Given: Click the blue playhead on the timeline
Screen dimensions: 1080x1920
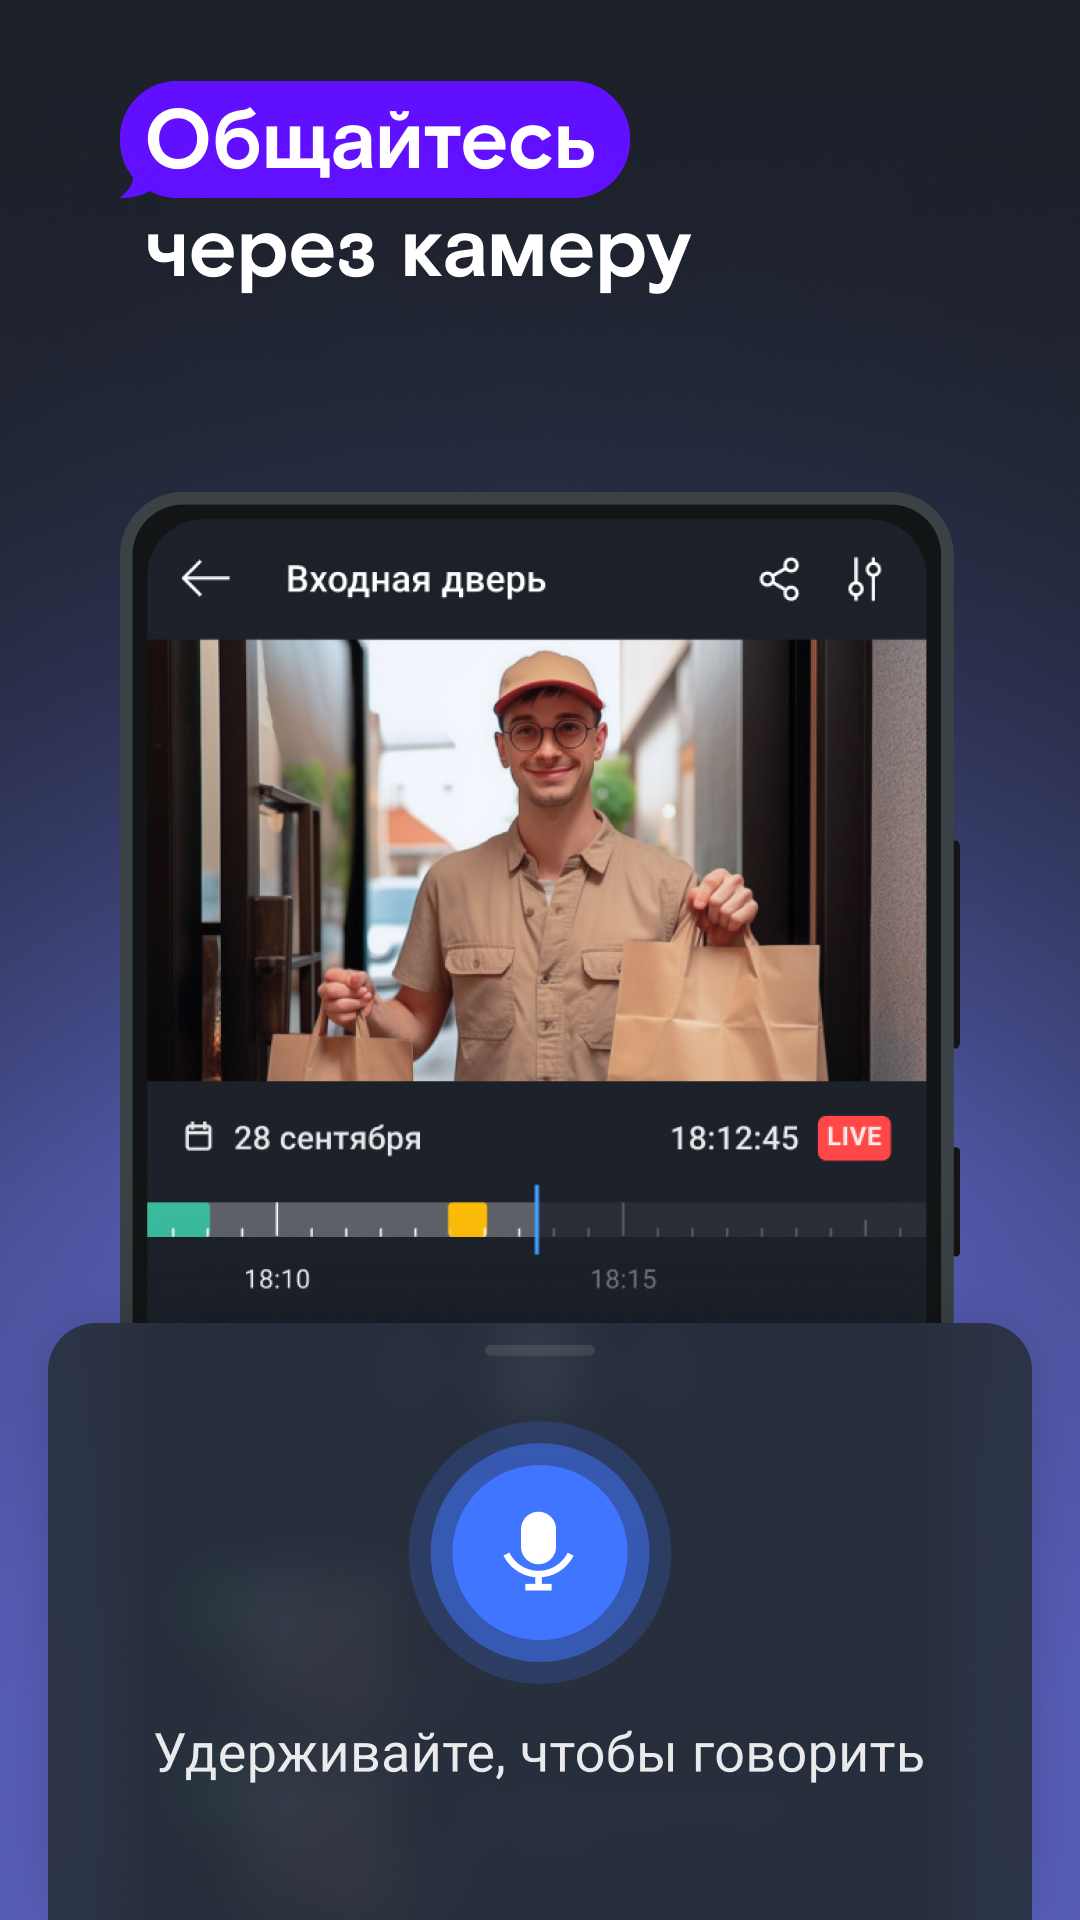Looking at the screenshot, I should click(x=537, y=1219).
